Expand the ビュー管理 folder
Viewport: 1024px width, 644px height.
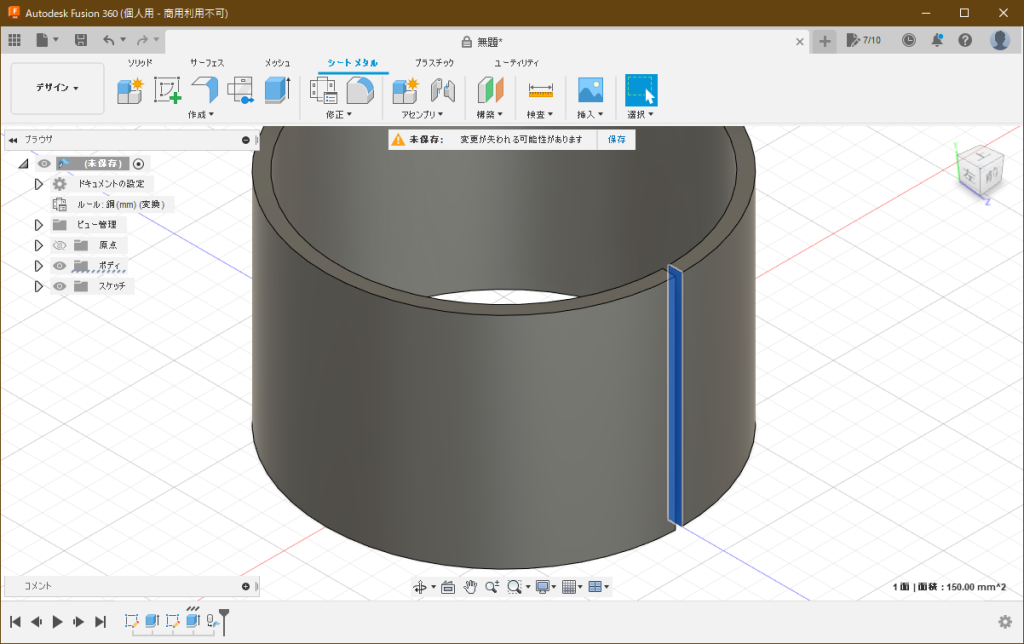[39, 225]
